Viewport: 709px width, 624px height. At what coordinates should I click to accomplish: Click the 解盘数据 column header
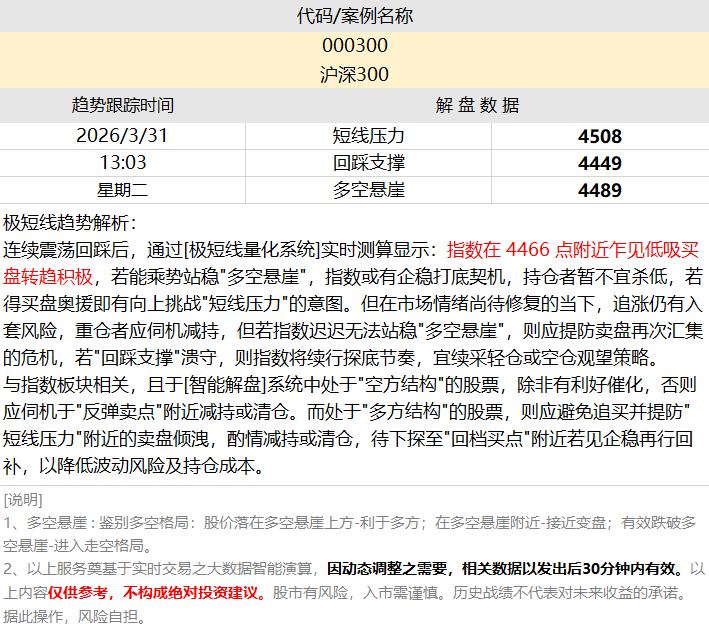[x=477, y=105]
